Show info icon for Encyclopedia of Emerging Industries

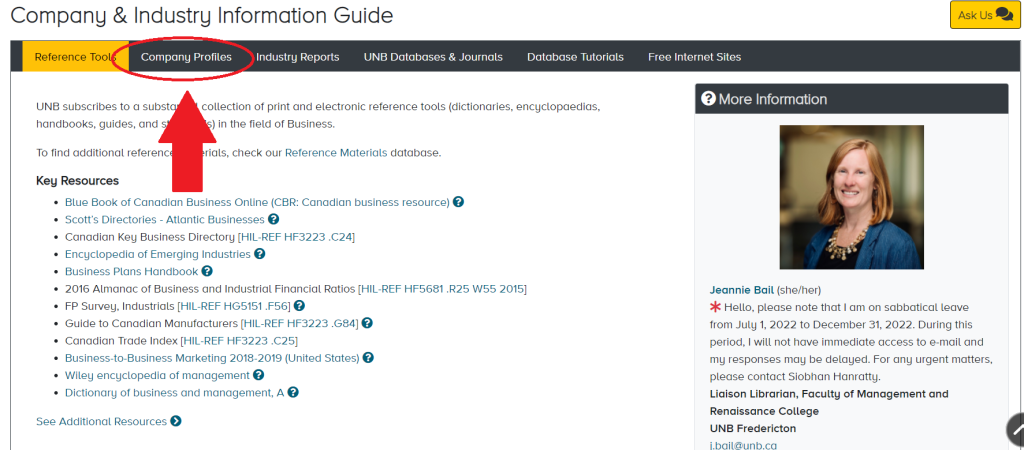(x=259, y=254)
